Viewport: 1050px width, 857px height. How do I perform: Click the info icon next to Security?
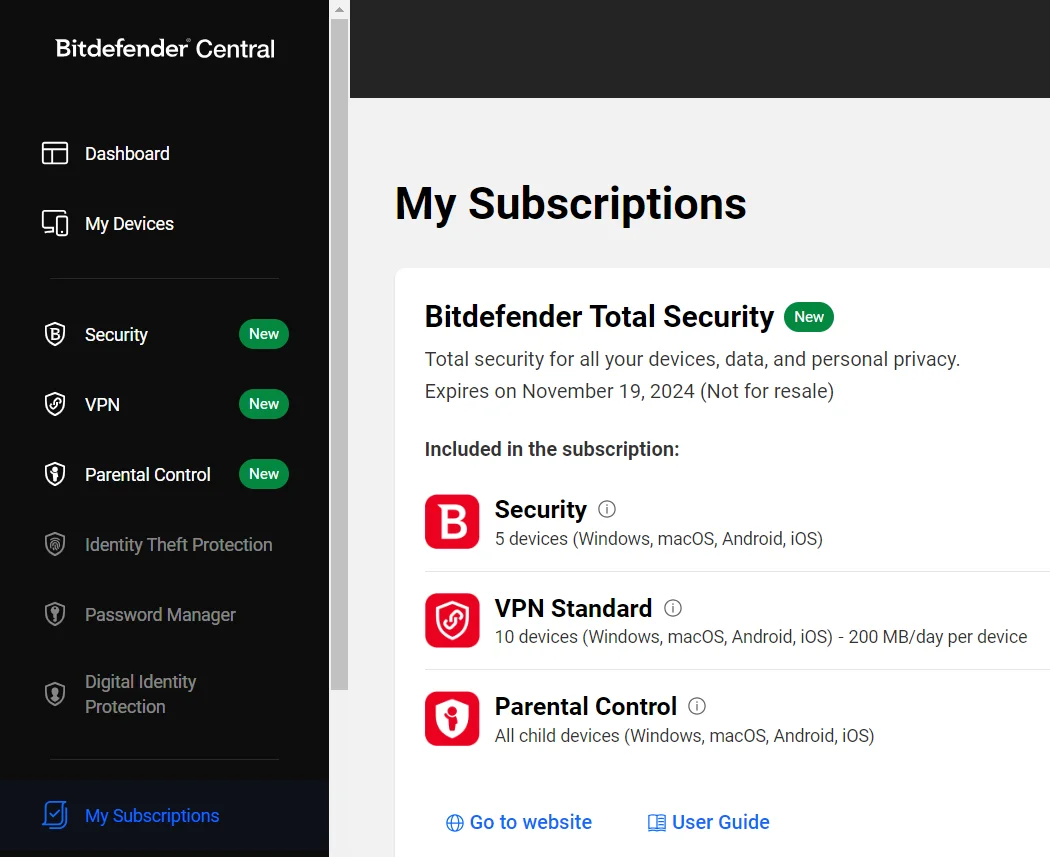click(x=607, y=510)
